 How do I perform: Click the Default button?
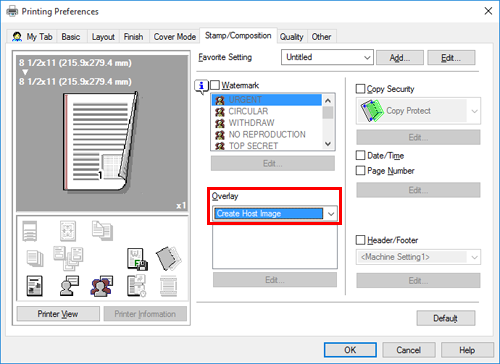(446, 318)
